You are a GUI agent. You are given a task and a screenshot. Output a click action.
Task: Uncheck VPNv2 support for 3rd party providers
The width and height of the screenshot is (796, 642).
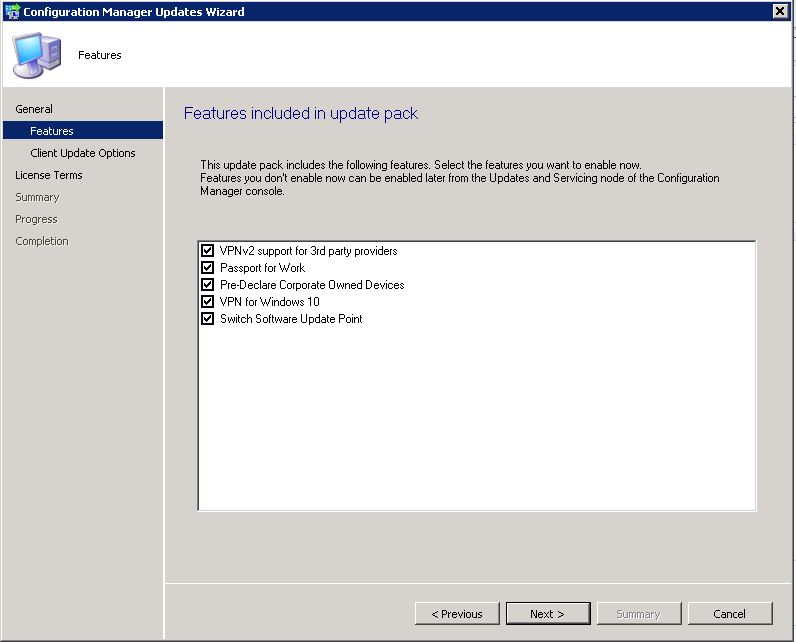tap(207, 250)
